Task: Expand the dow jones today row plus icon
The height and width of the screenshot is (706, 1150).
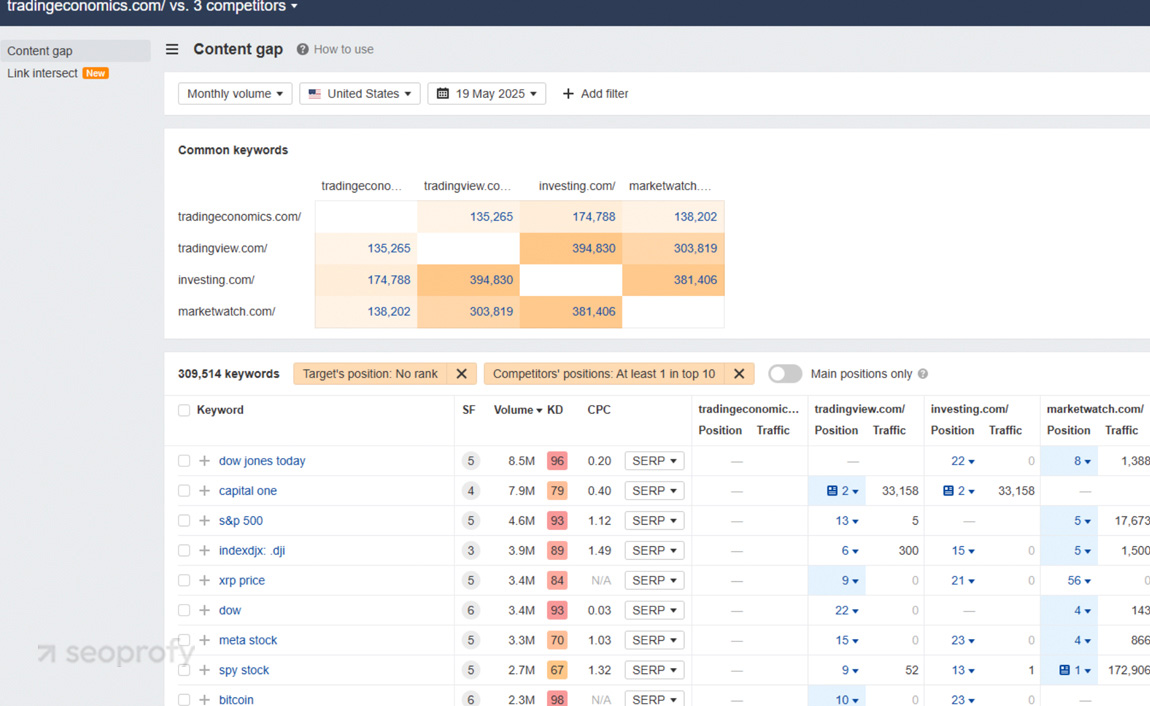Action: 205,460
